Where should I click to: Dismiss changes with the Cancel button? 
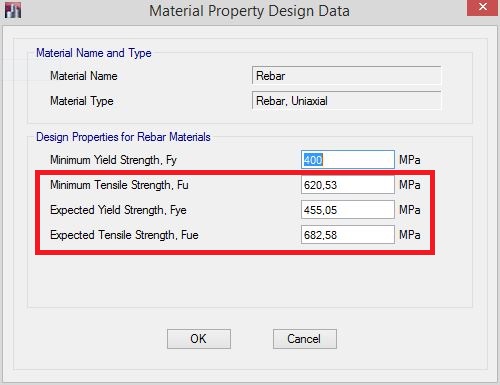305,339
